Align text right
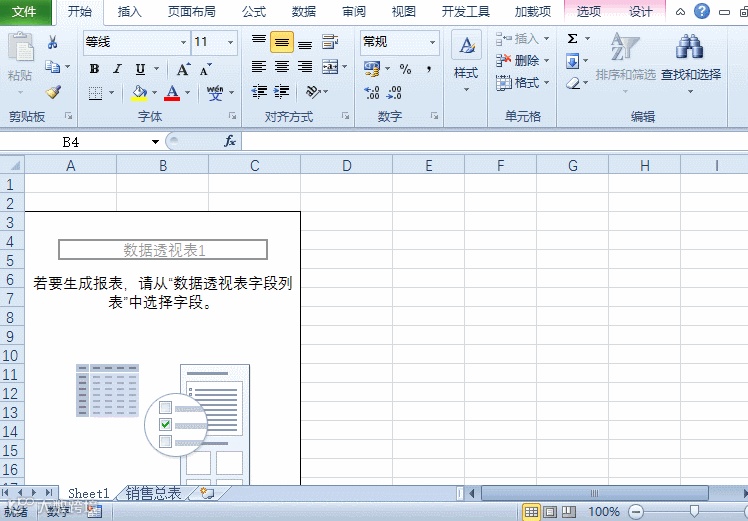This screenshot has width=748, height=521. (305, 66)
